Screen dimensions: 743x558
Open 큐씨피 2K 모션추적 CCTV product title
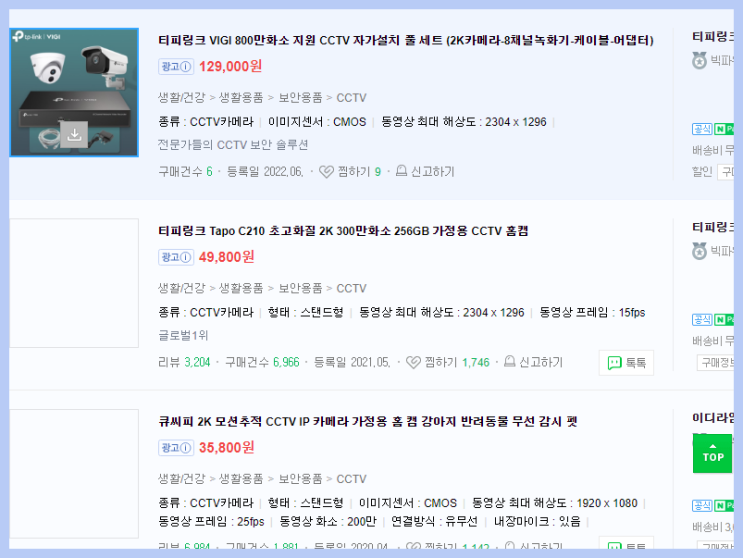click(x=368, y=421)
